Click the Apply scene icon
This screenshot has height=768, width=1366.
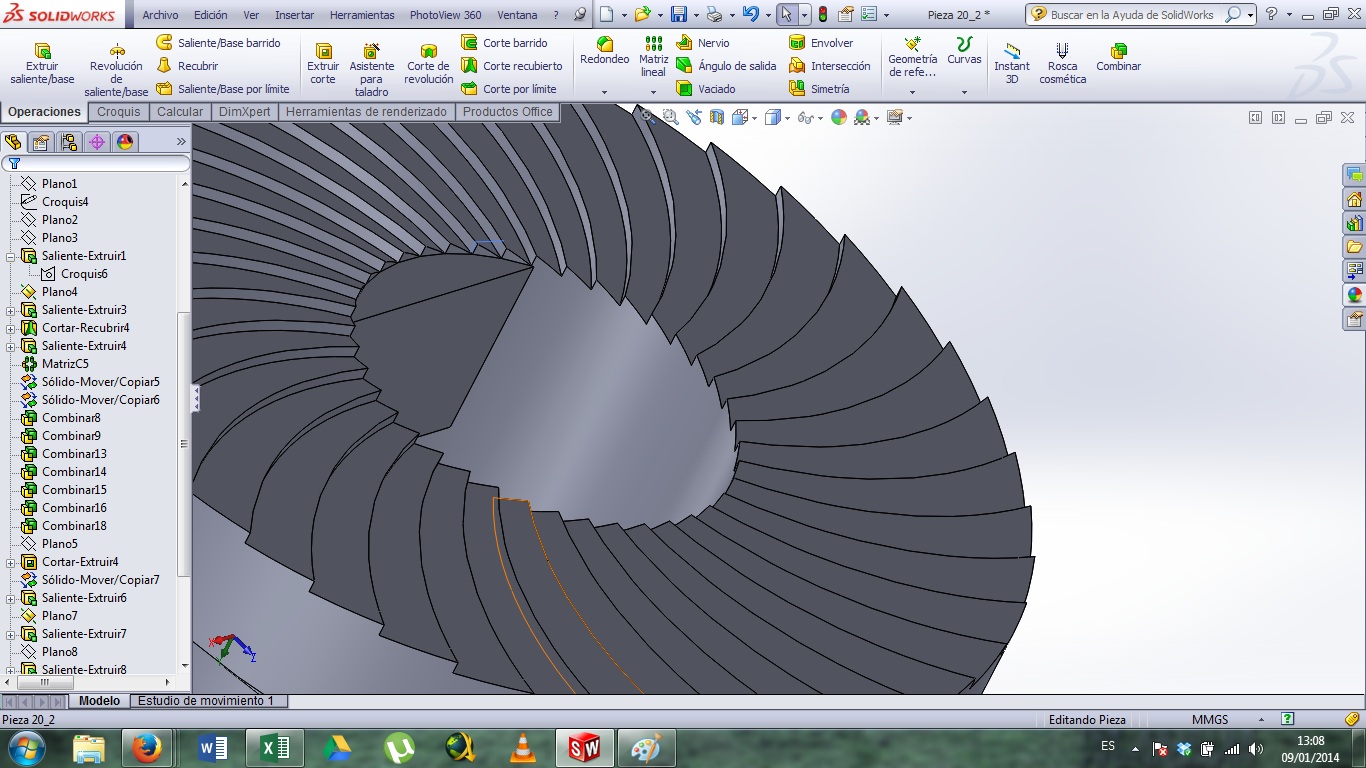(862, 117)
